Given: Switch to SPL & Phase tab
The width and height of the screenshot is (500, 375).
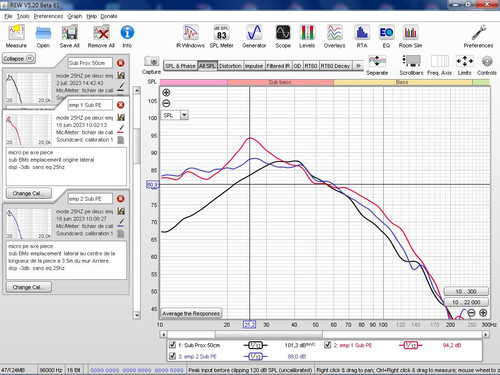Looking at the screenshot, I should [180, 66].
